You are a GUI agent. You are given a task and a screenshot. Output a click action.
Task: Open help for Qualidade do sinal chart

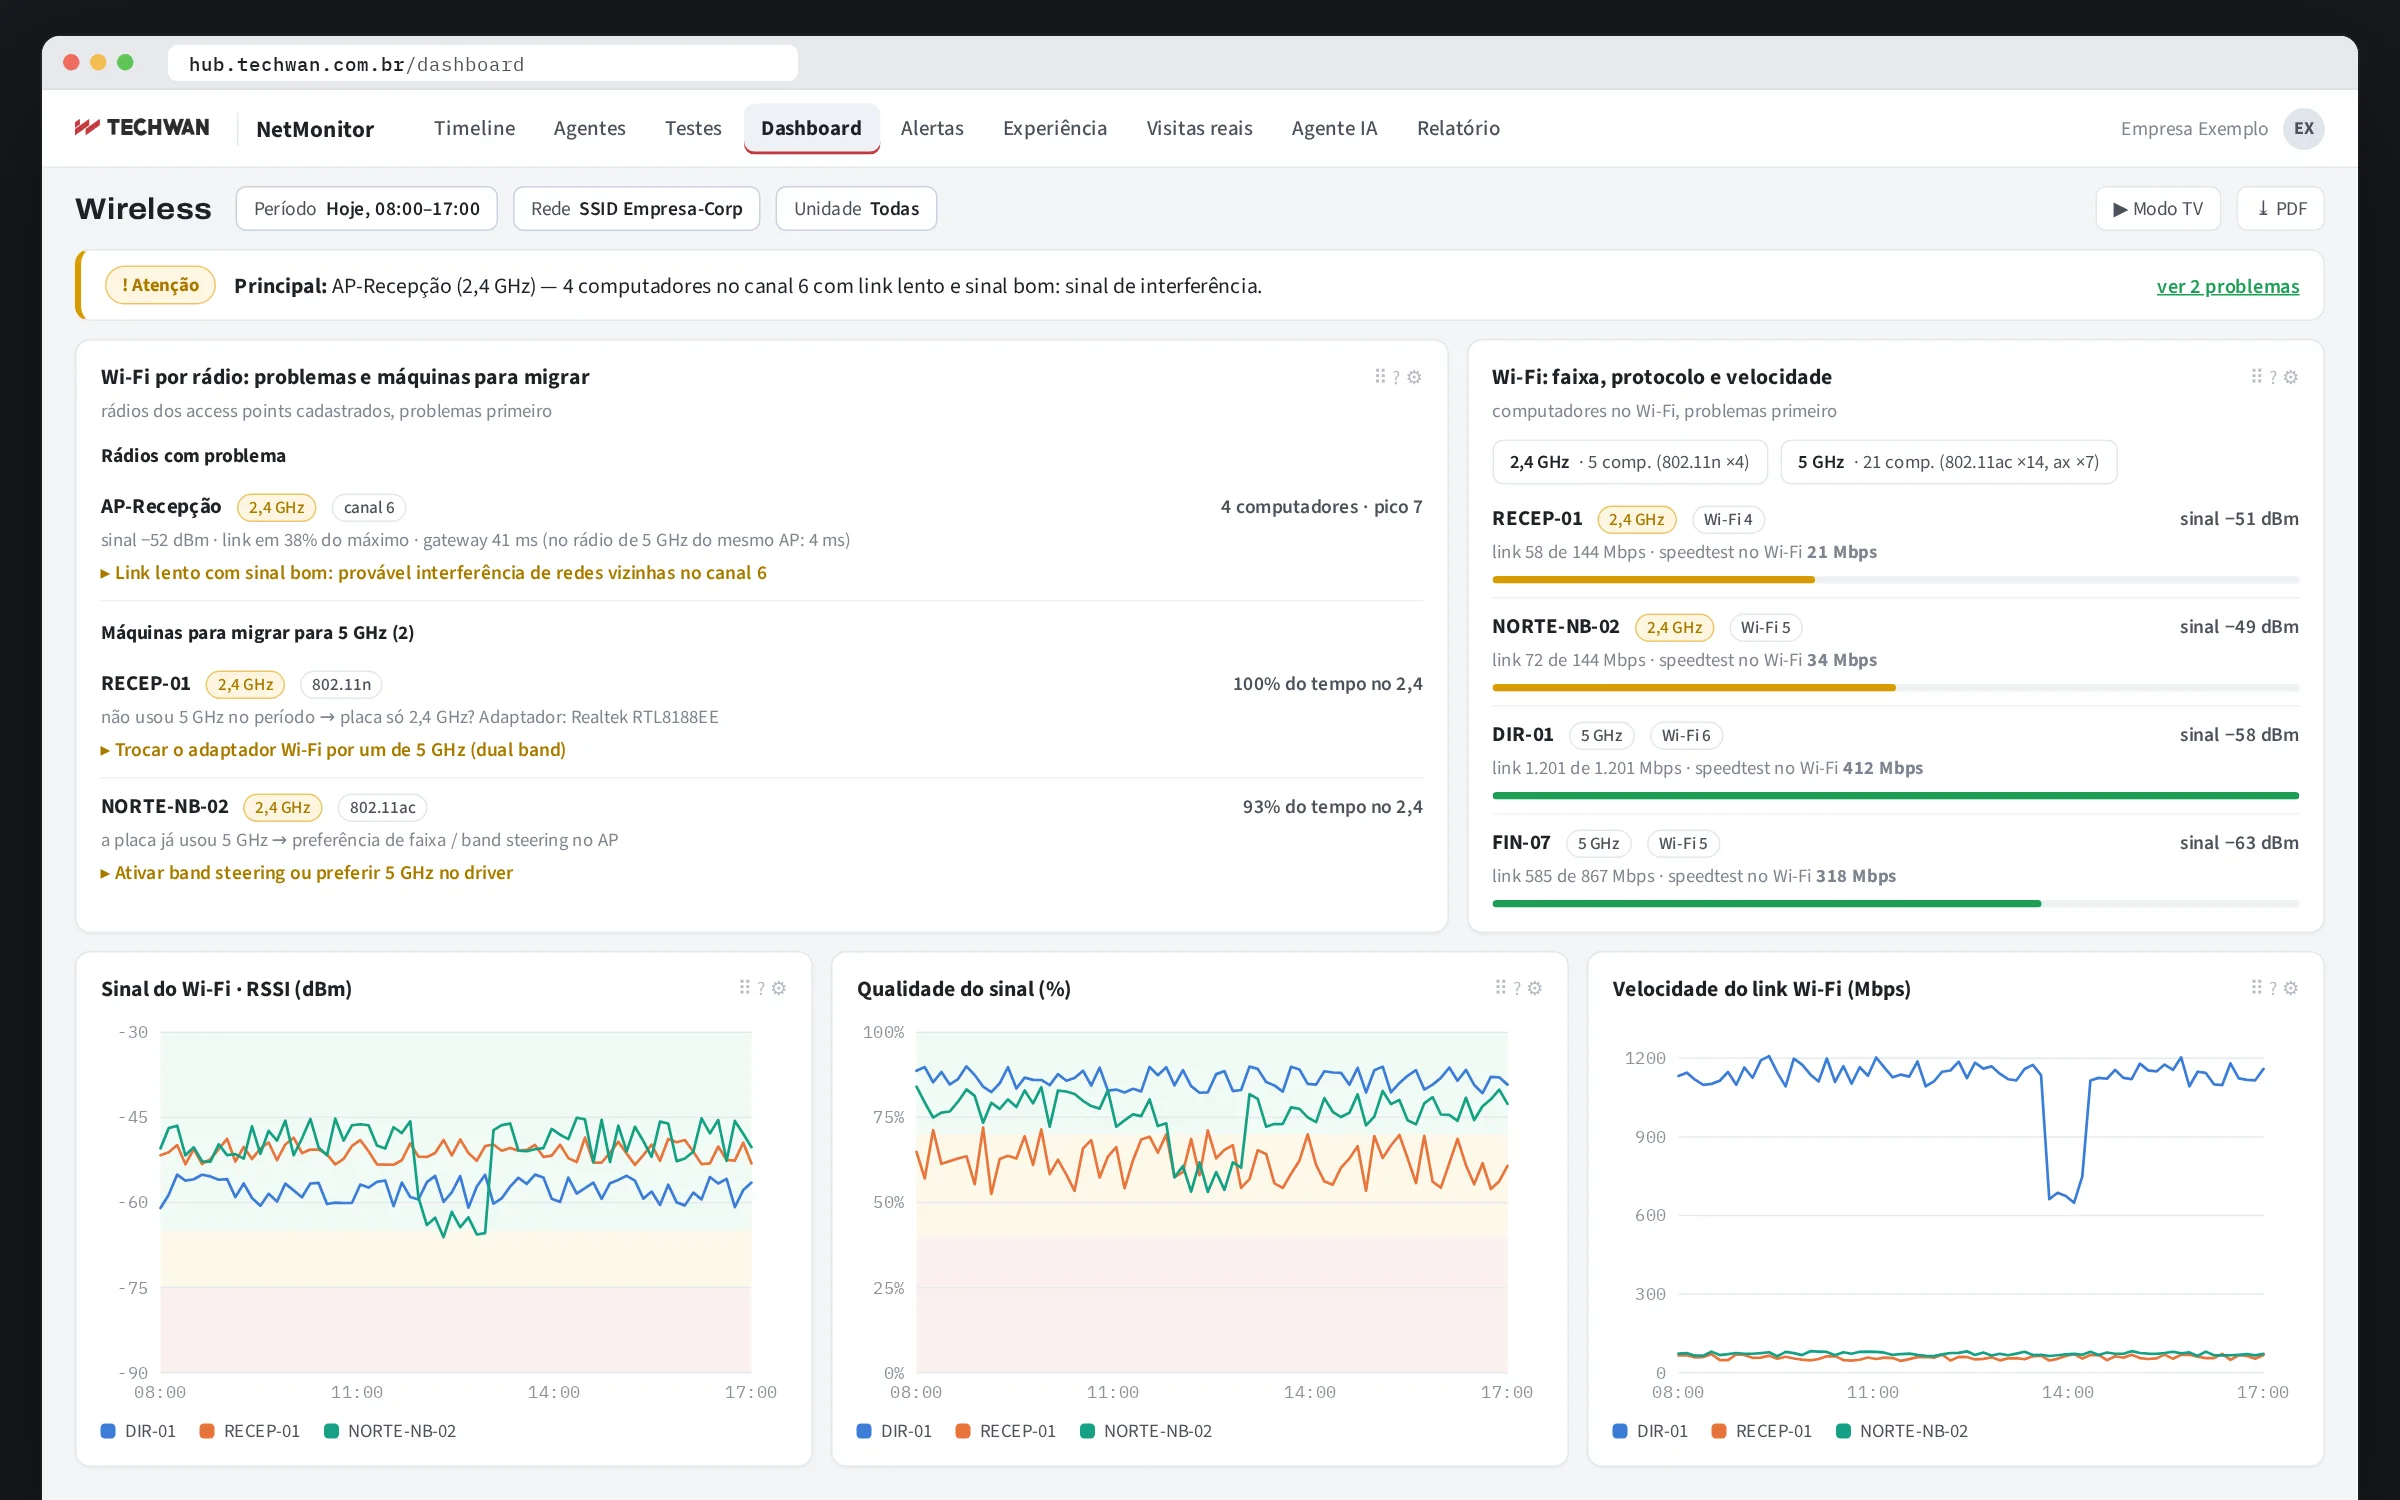pyautogui.click(x=1517, y=988)
